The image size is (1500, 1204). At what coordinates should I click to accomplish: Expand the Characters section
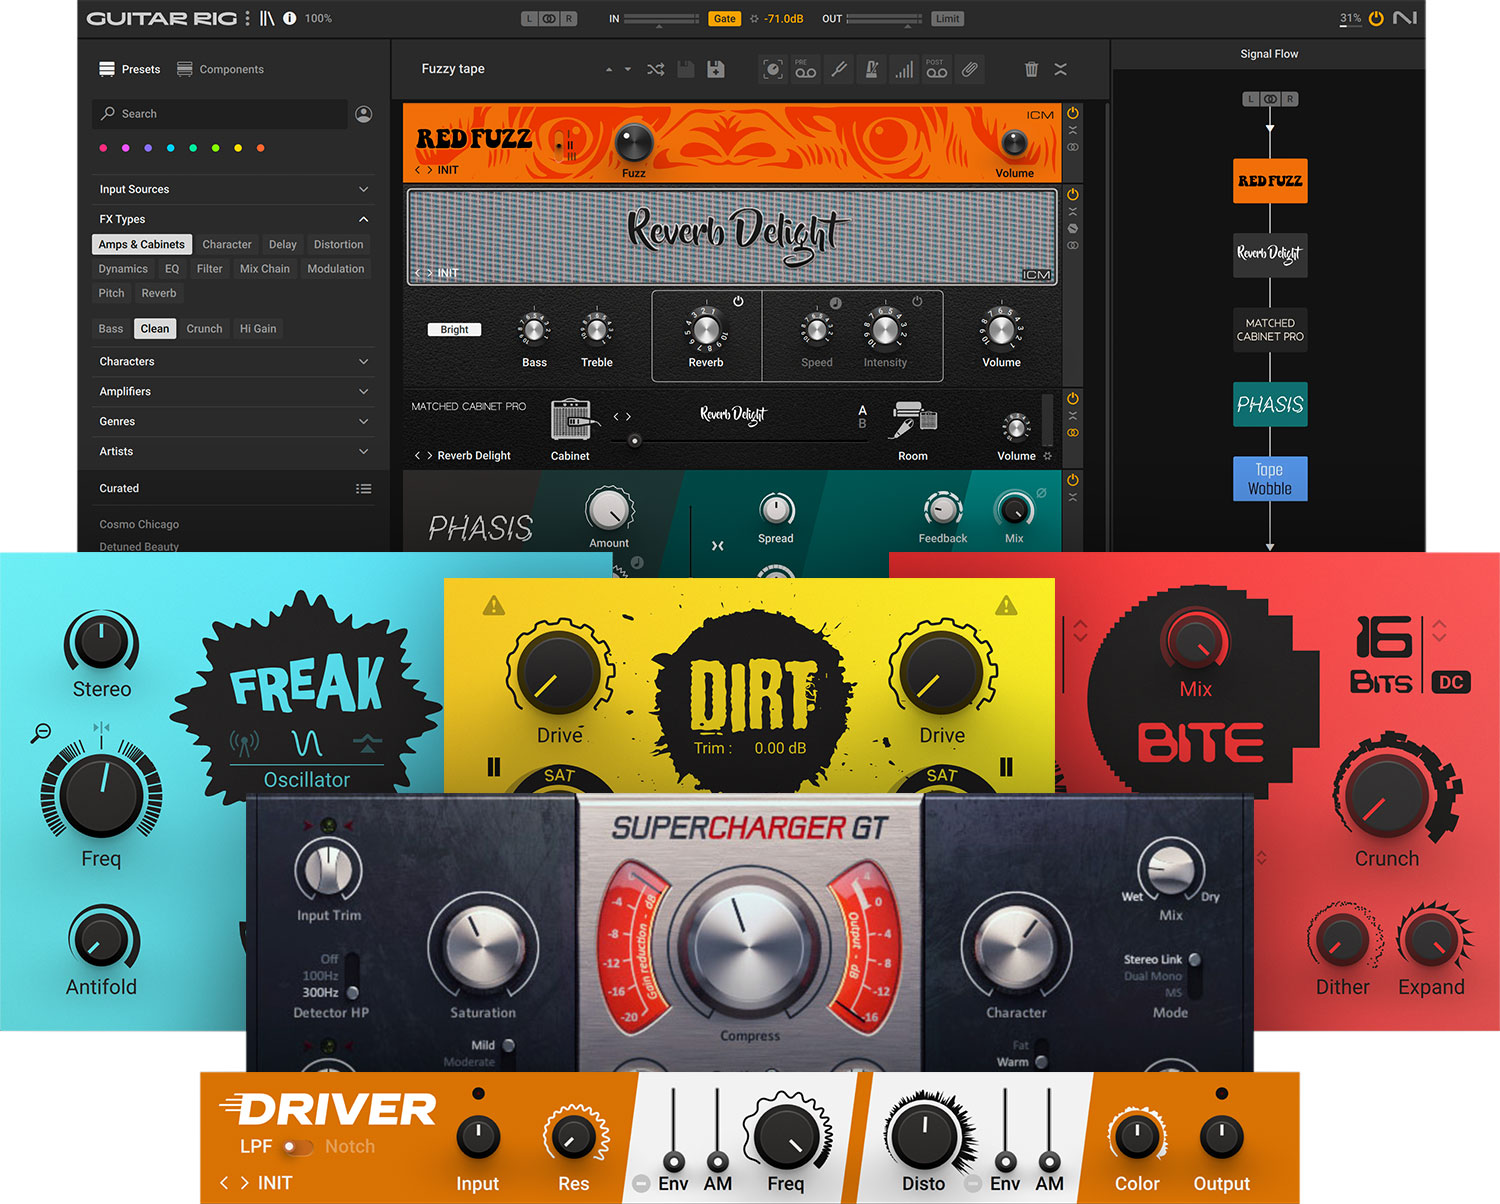pos(364,361)
